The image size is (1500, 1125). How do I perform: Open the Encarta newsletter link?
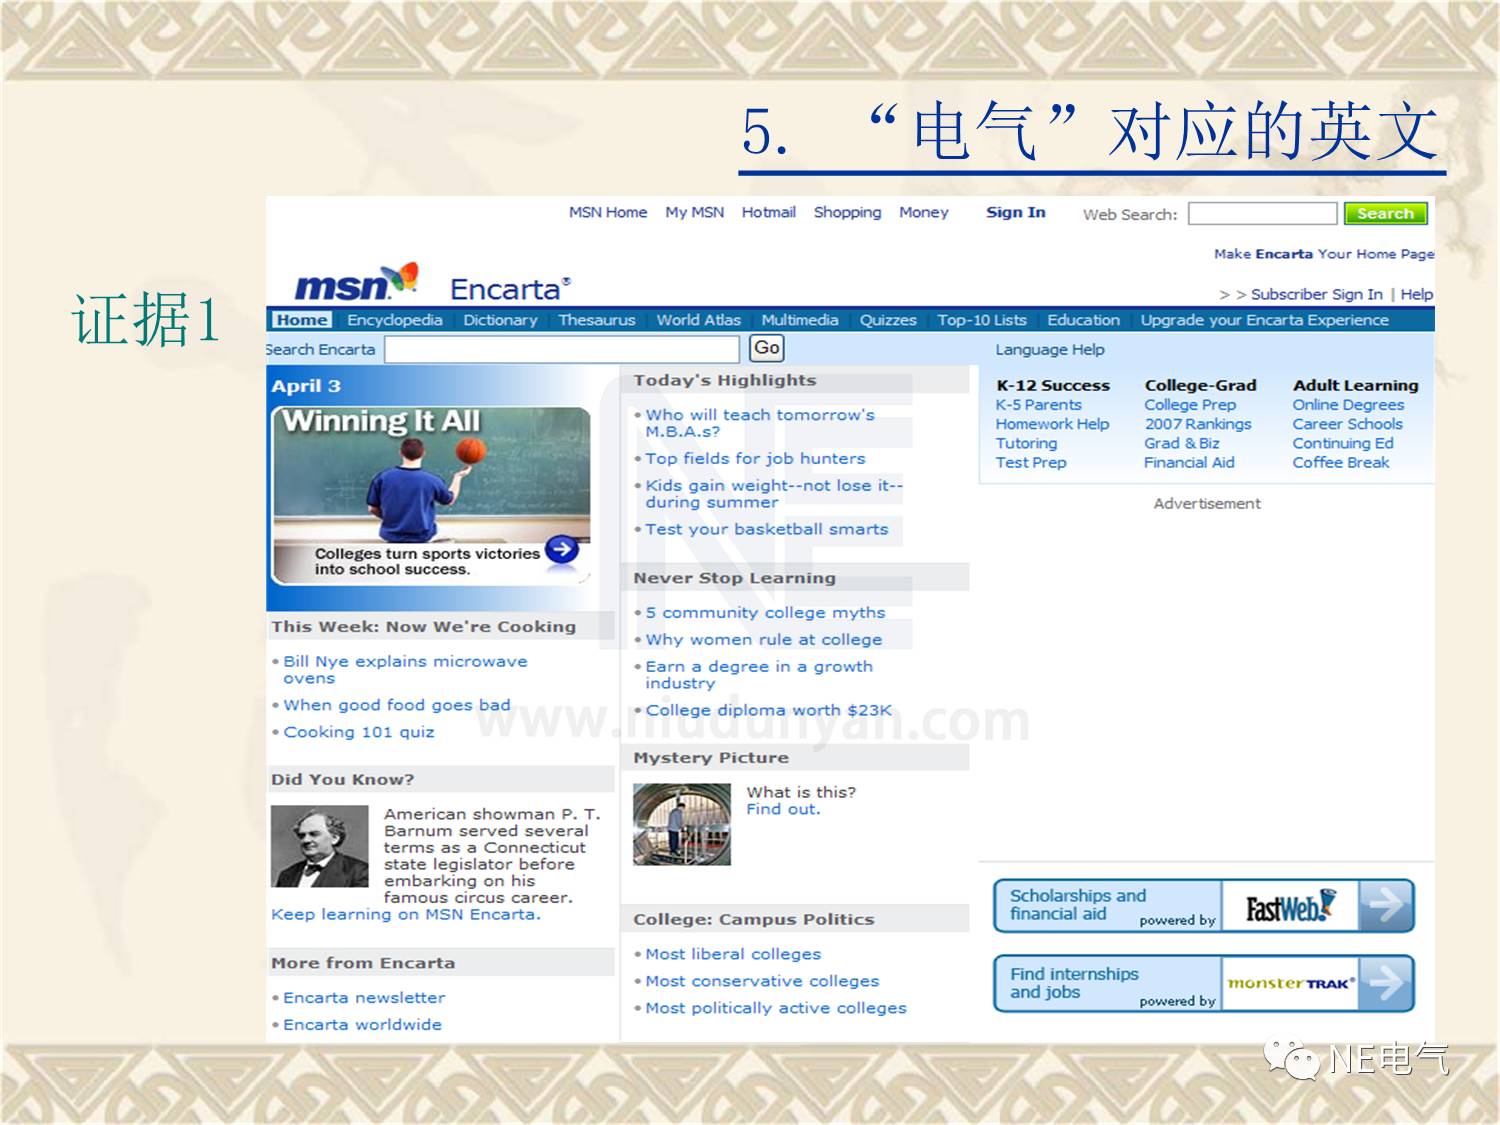364,998
